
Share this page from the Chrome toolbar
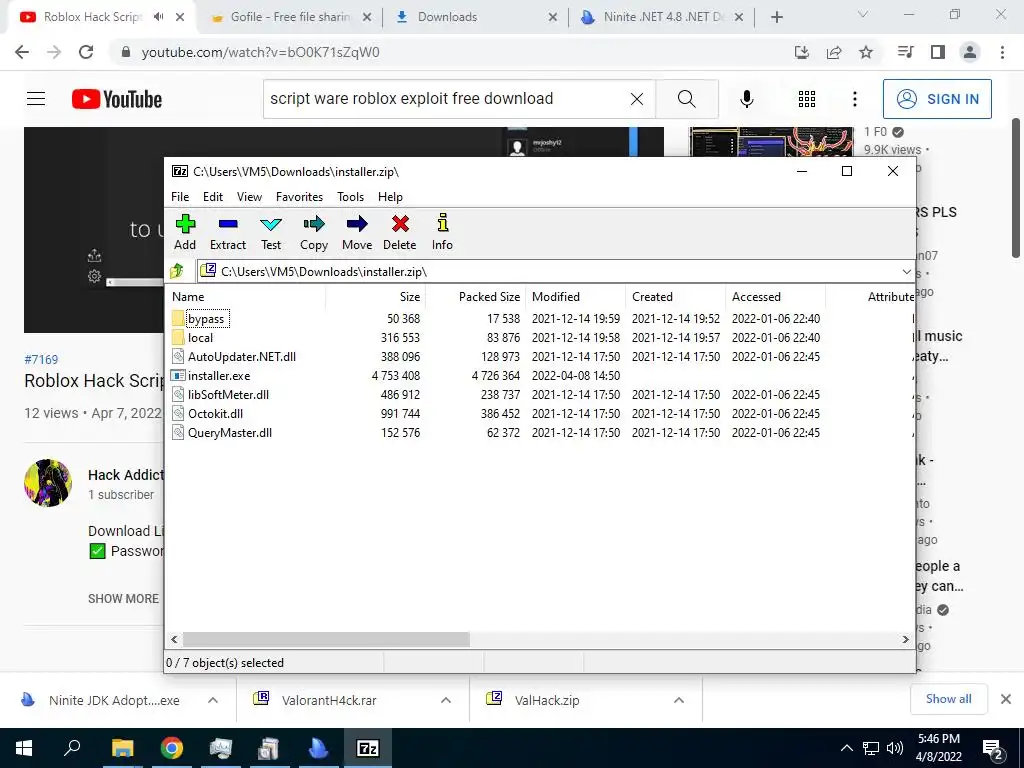(834, 52)
